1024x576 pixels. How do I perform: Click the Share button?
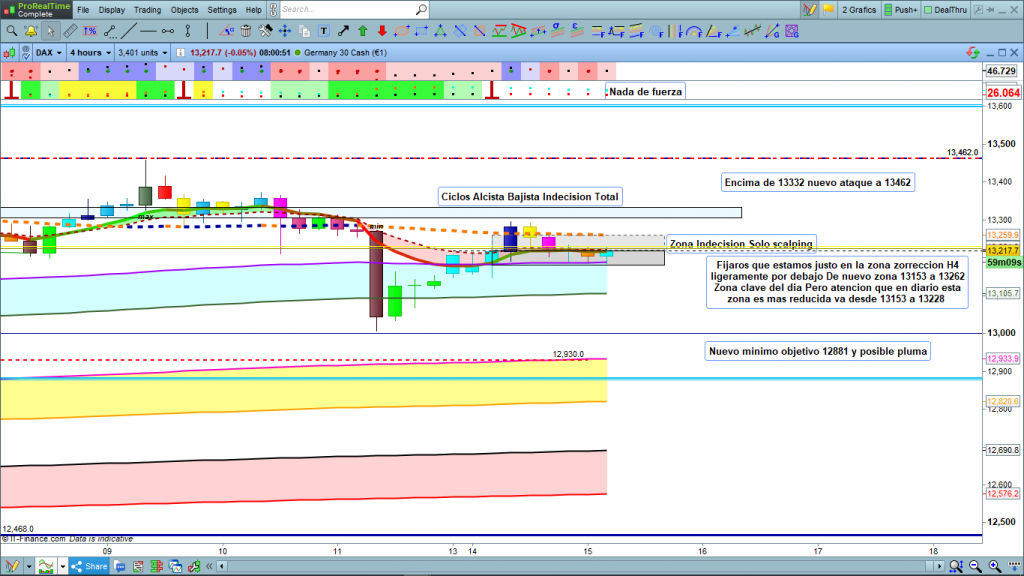pyautogui.click(x=90, y=566)
